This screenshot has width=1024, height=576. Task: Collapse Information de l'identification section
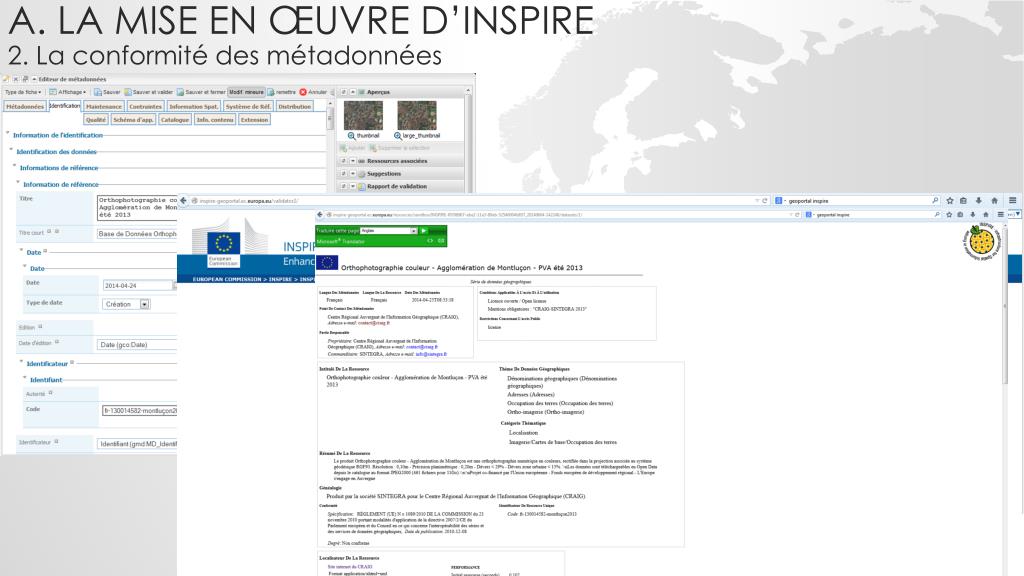pos(8,133)
